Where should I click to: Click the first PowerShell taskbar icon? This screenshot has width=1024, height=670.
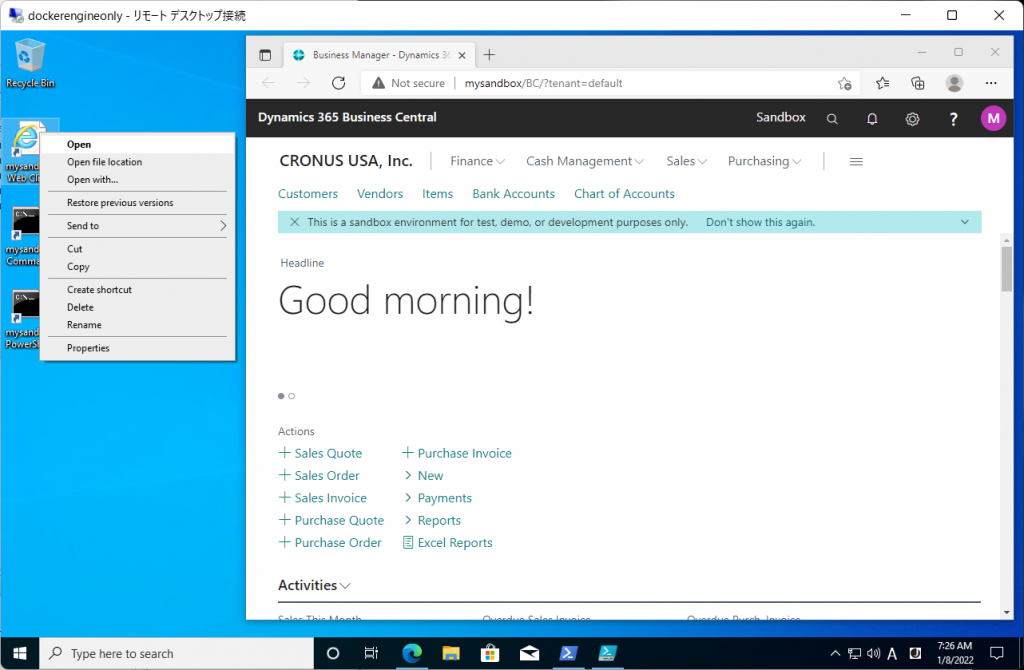pos(568,653)
